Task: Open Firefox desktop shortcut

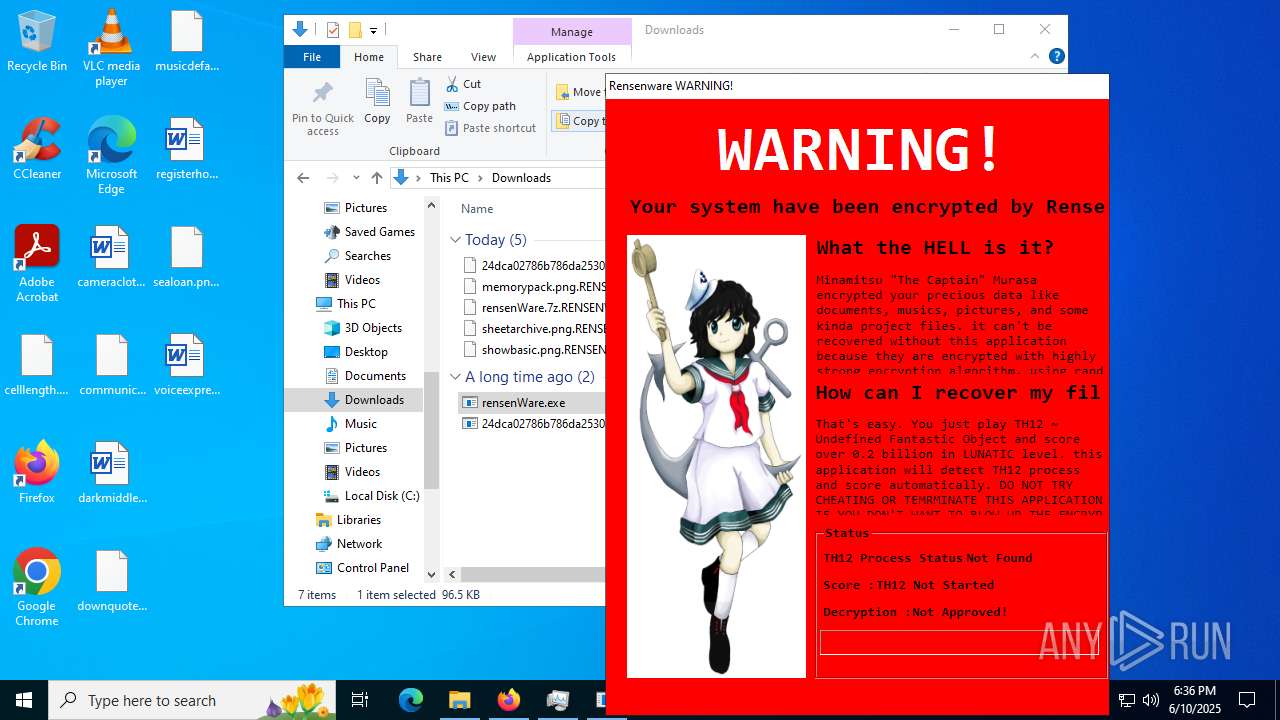Action: (x=37, y=473)
